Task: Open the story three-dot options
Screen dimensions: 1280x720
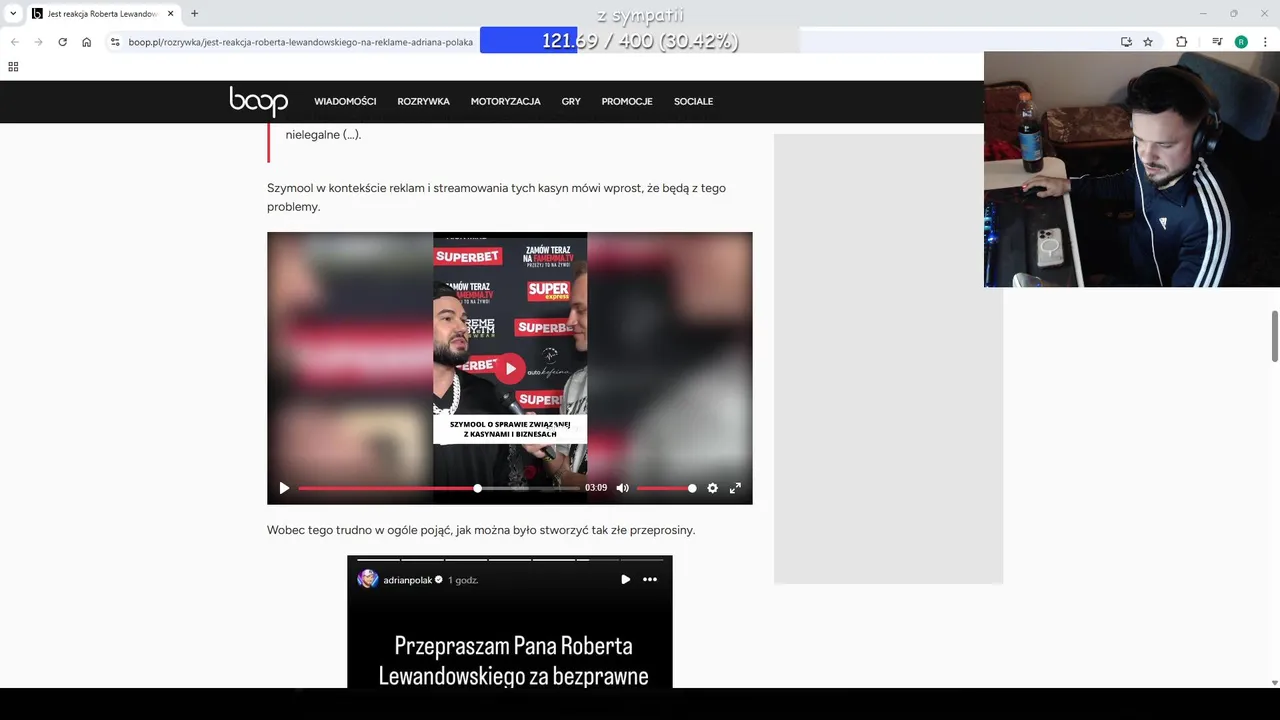Action: [650, 579]
